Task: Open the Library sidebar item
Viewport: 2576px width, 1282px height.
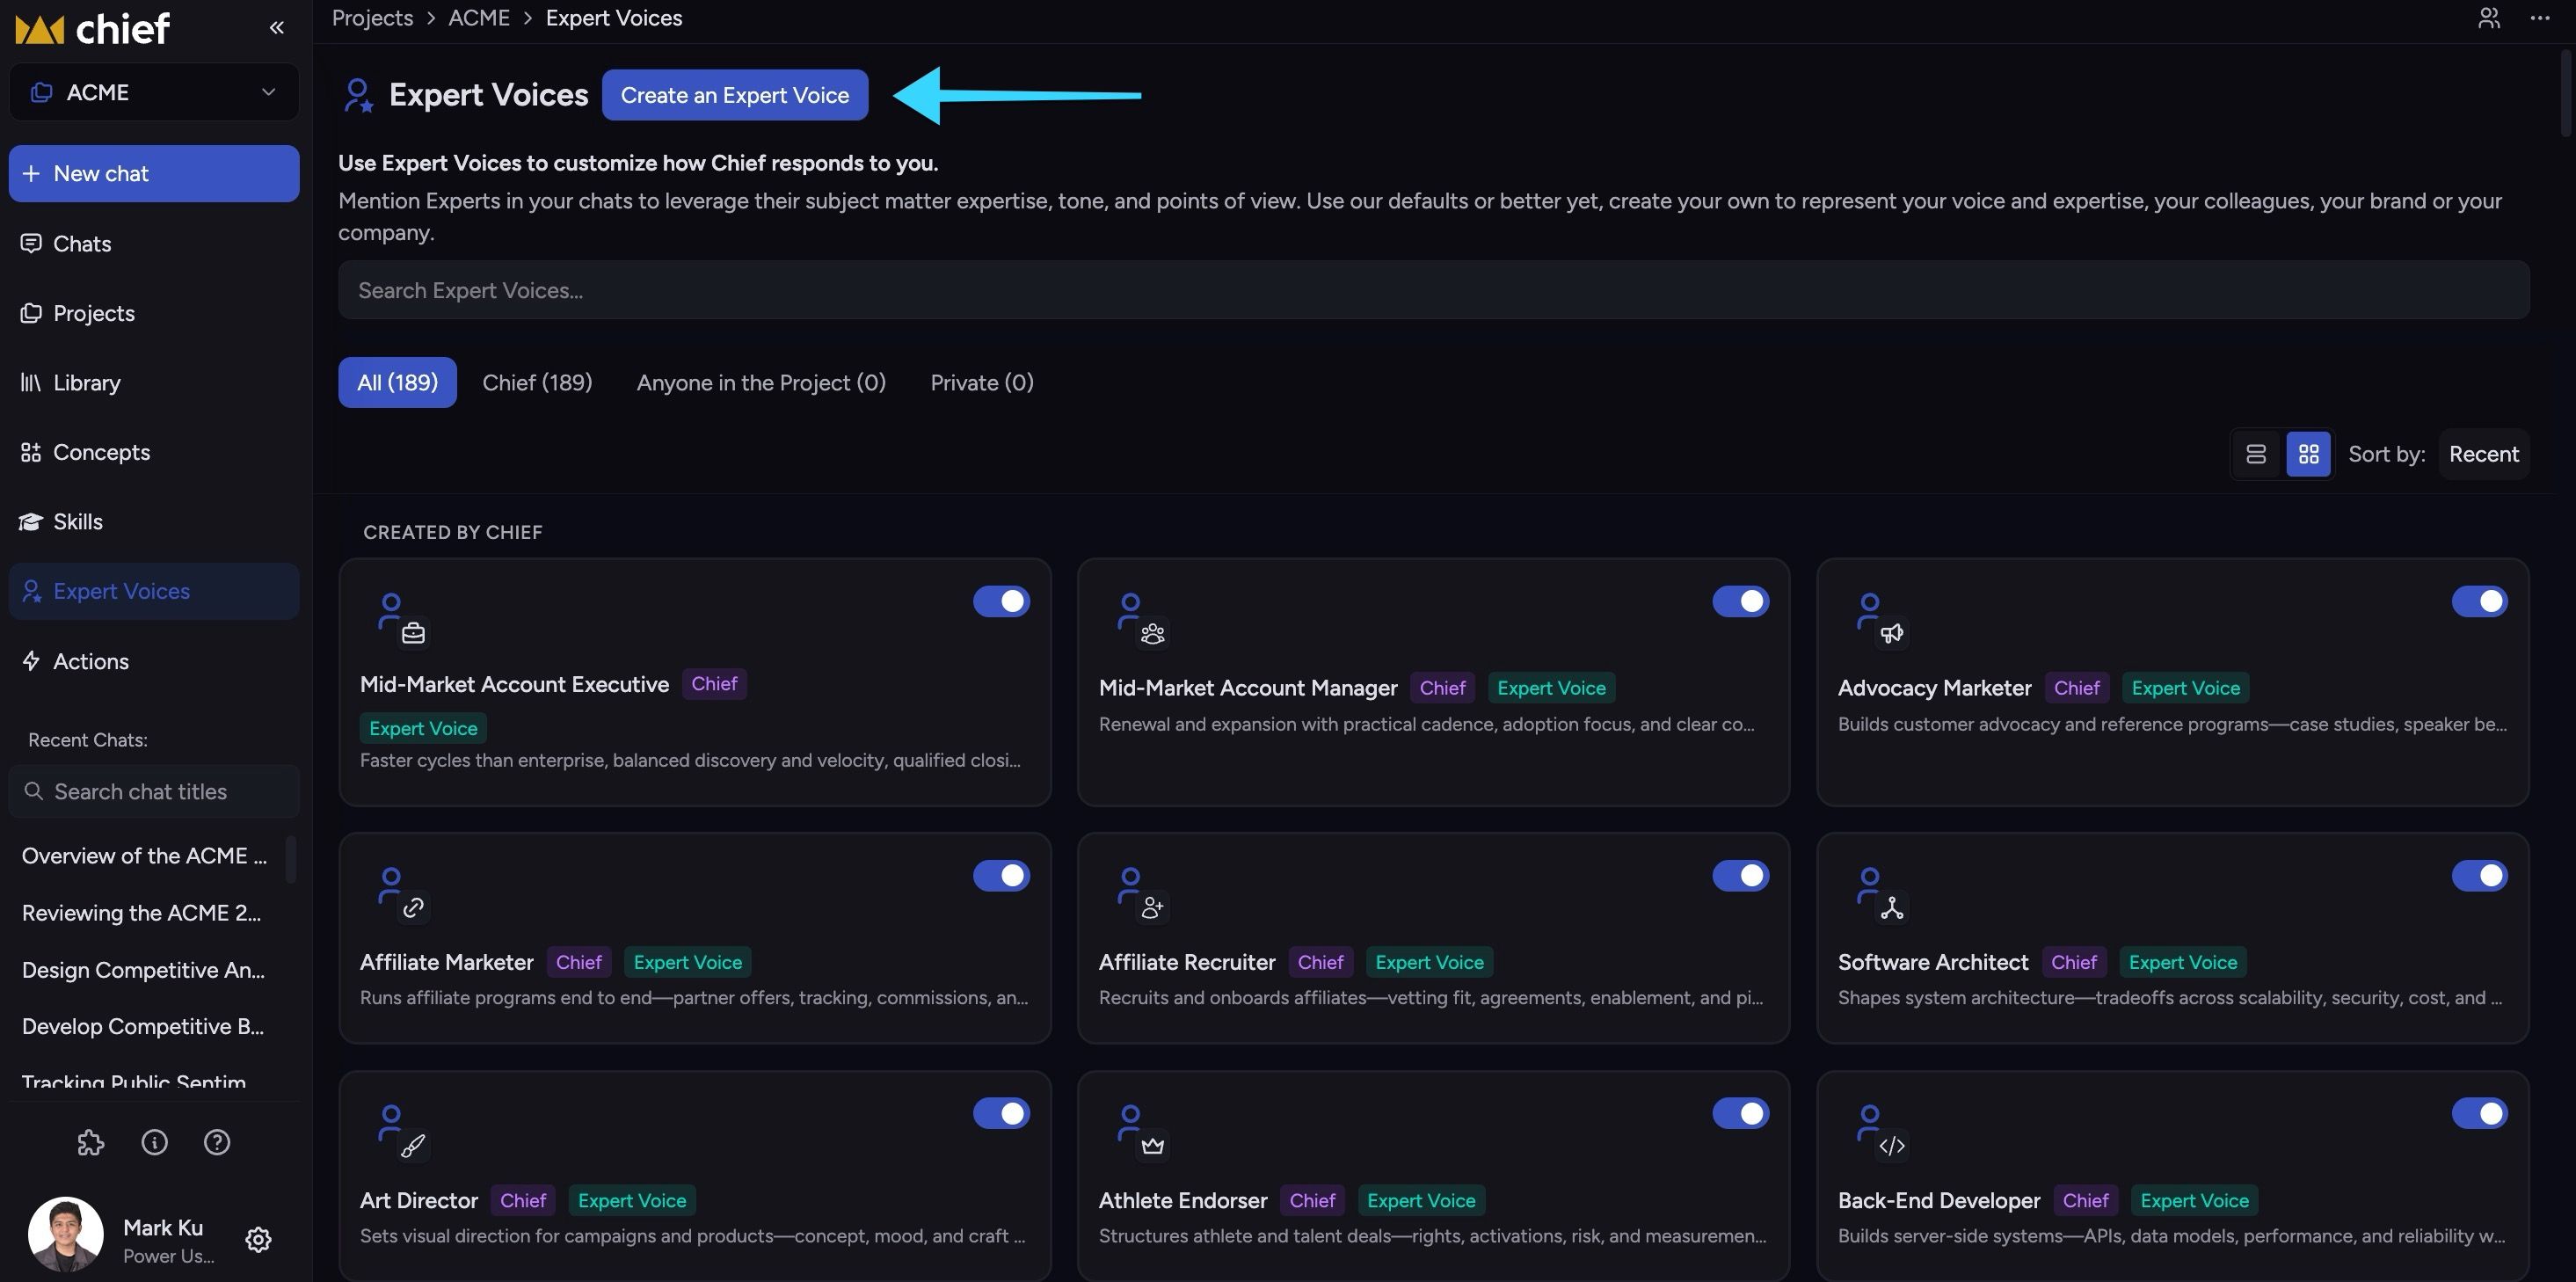Action: pos(154,382)
